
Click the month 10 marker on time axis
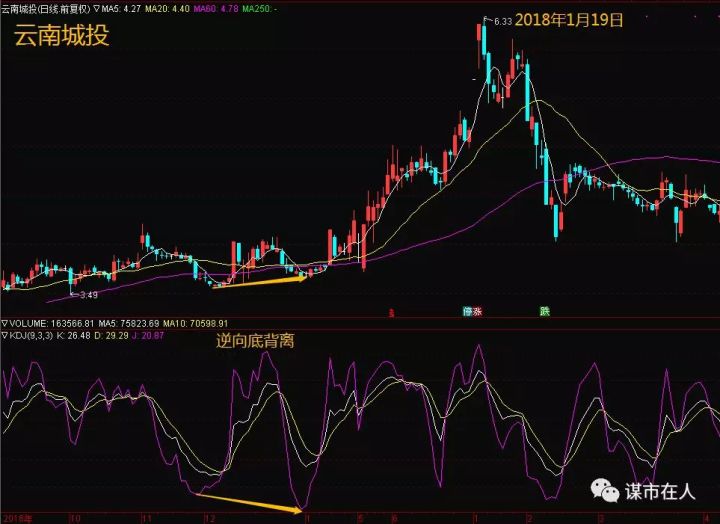tap(75, 519)
